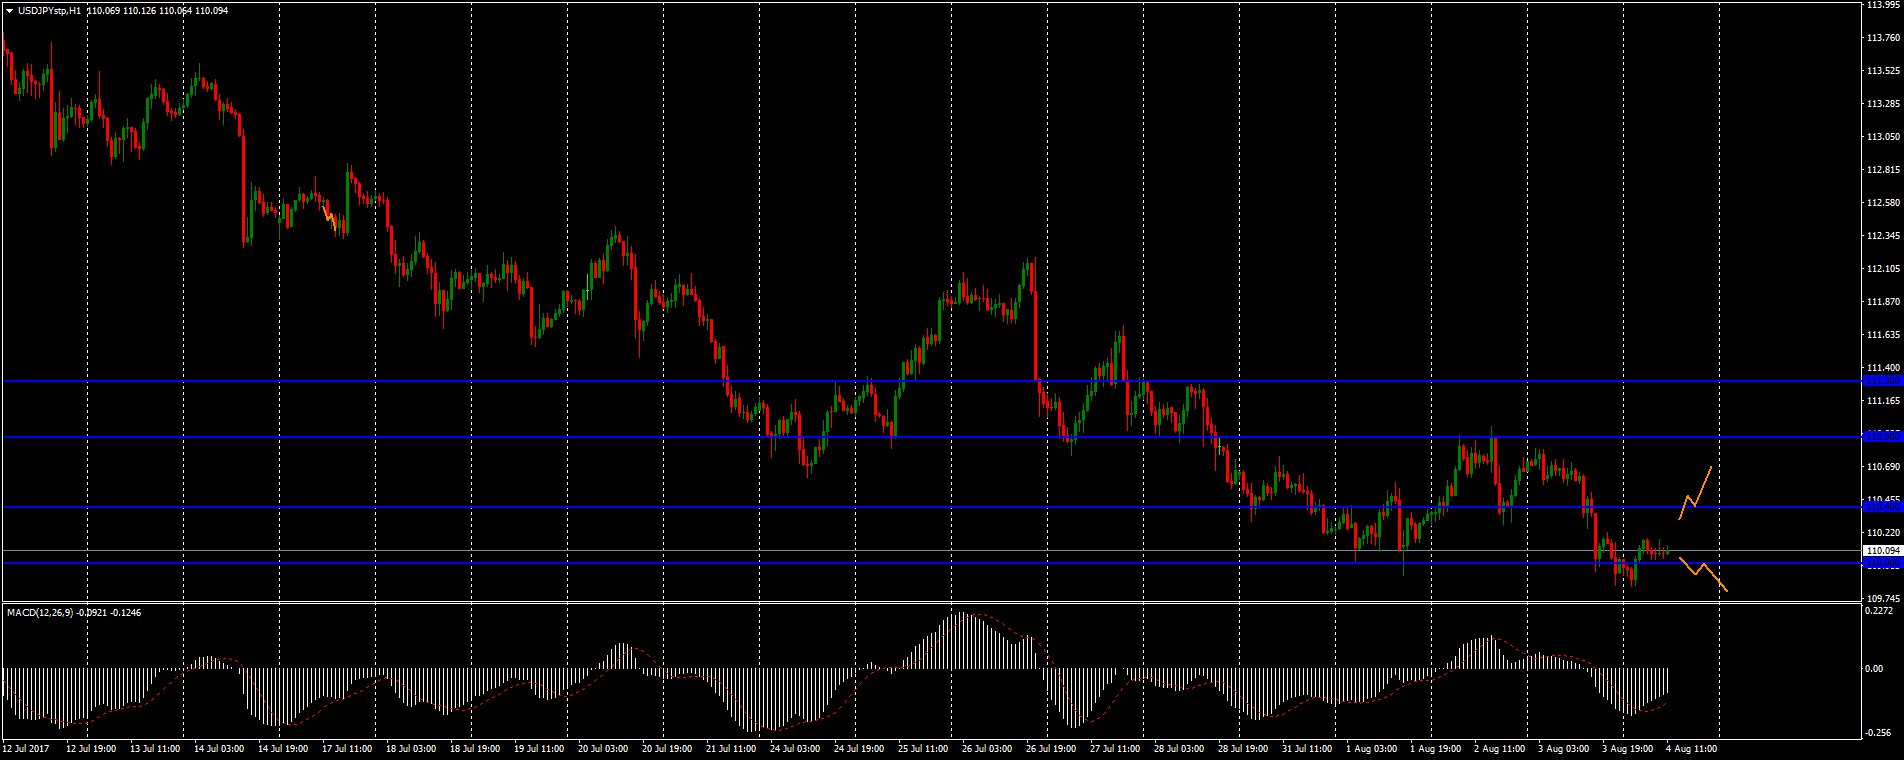Click the USDJPYstp,H1 chart title text
The image size is (1904, 760).
coord(50,10)
